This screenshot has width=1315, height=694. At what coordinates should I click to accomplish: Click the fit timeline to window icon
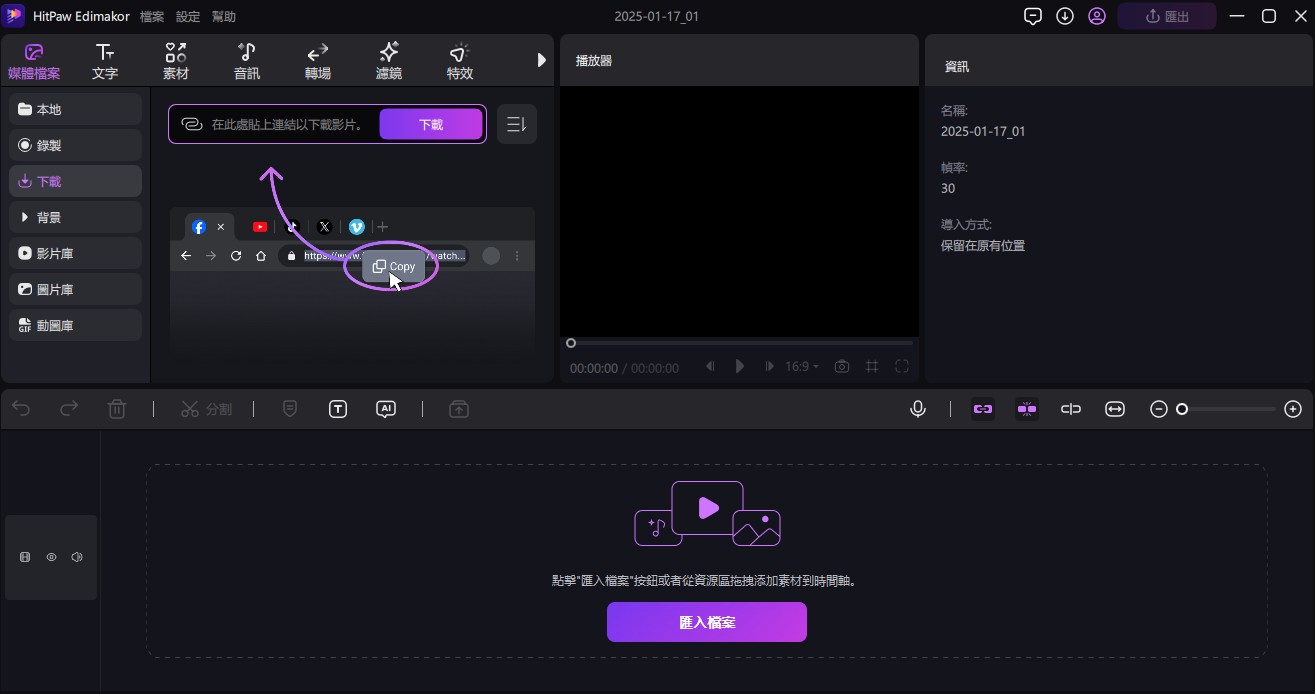[x=1115, y=409]
